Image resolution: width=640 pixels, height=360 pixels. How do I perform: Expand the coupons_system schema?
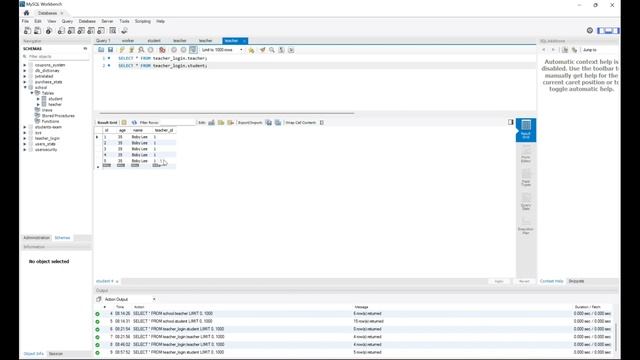25,65
